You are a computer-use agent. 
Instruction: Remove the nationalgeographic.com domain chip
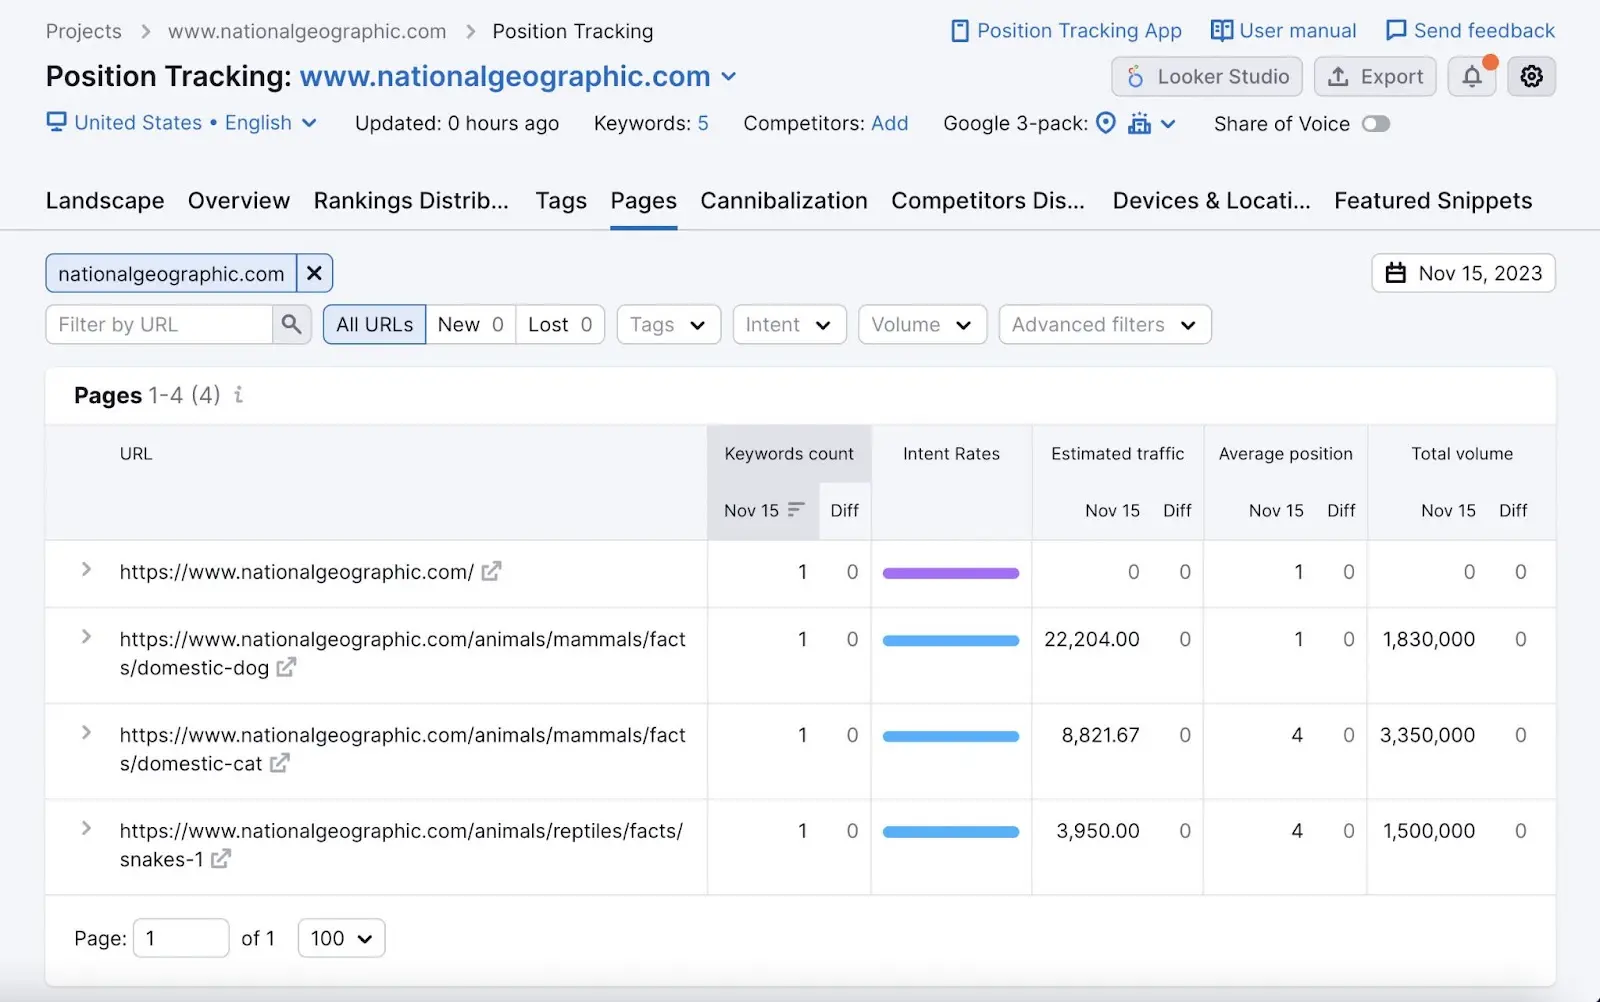click(x=314, y=273)
